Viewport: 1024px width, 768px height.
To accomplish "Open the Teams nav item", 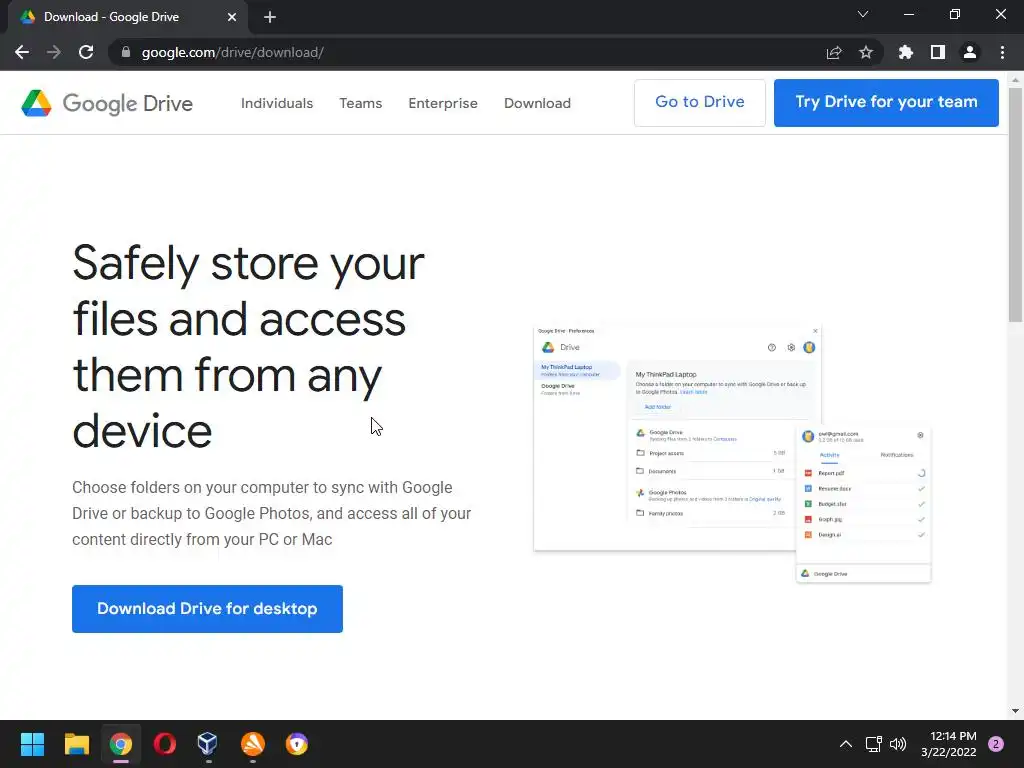I will pos(360,103).
